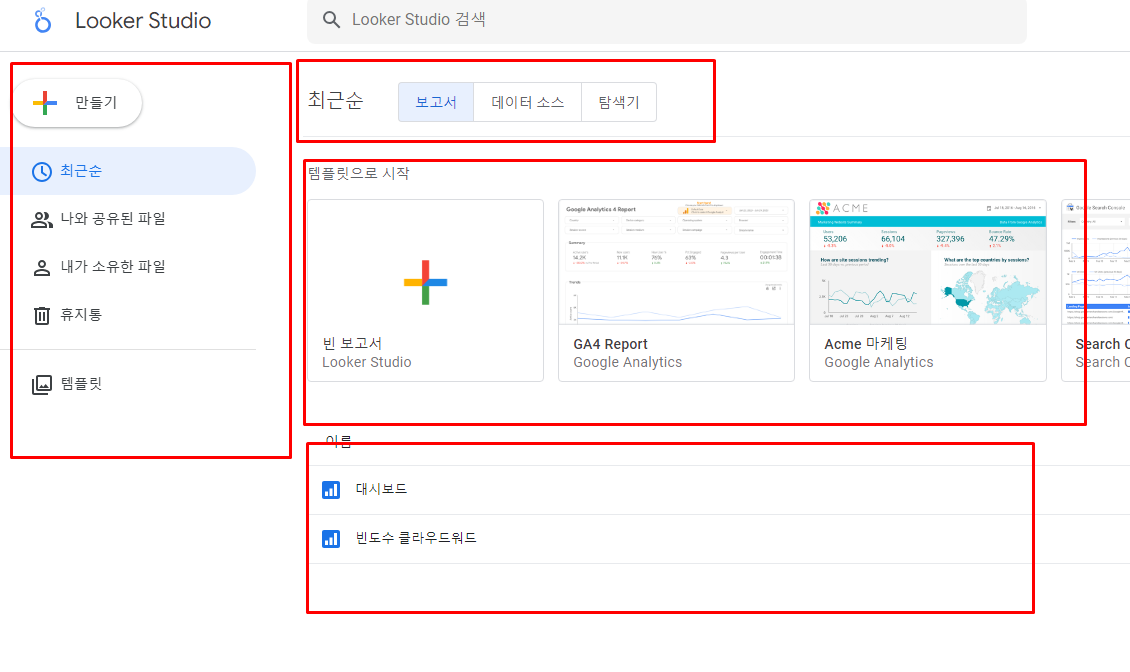Open the 대시보드 report

(x=381, y=489)
